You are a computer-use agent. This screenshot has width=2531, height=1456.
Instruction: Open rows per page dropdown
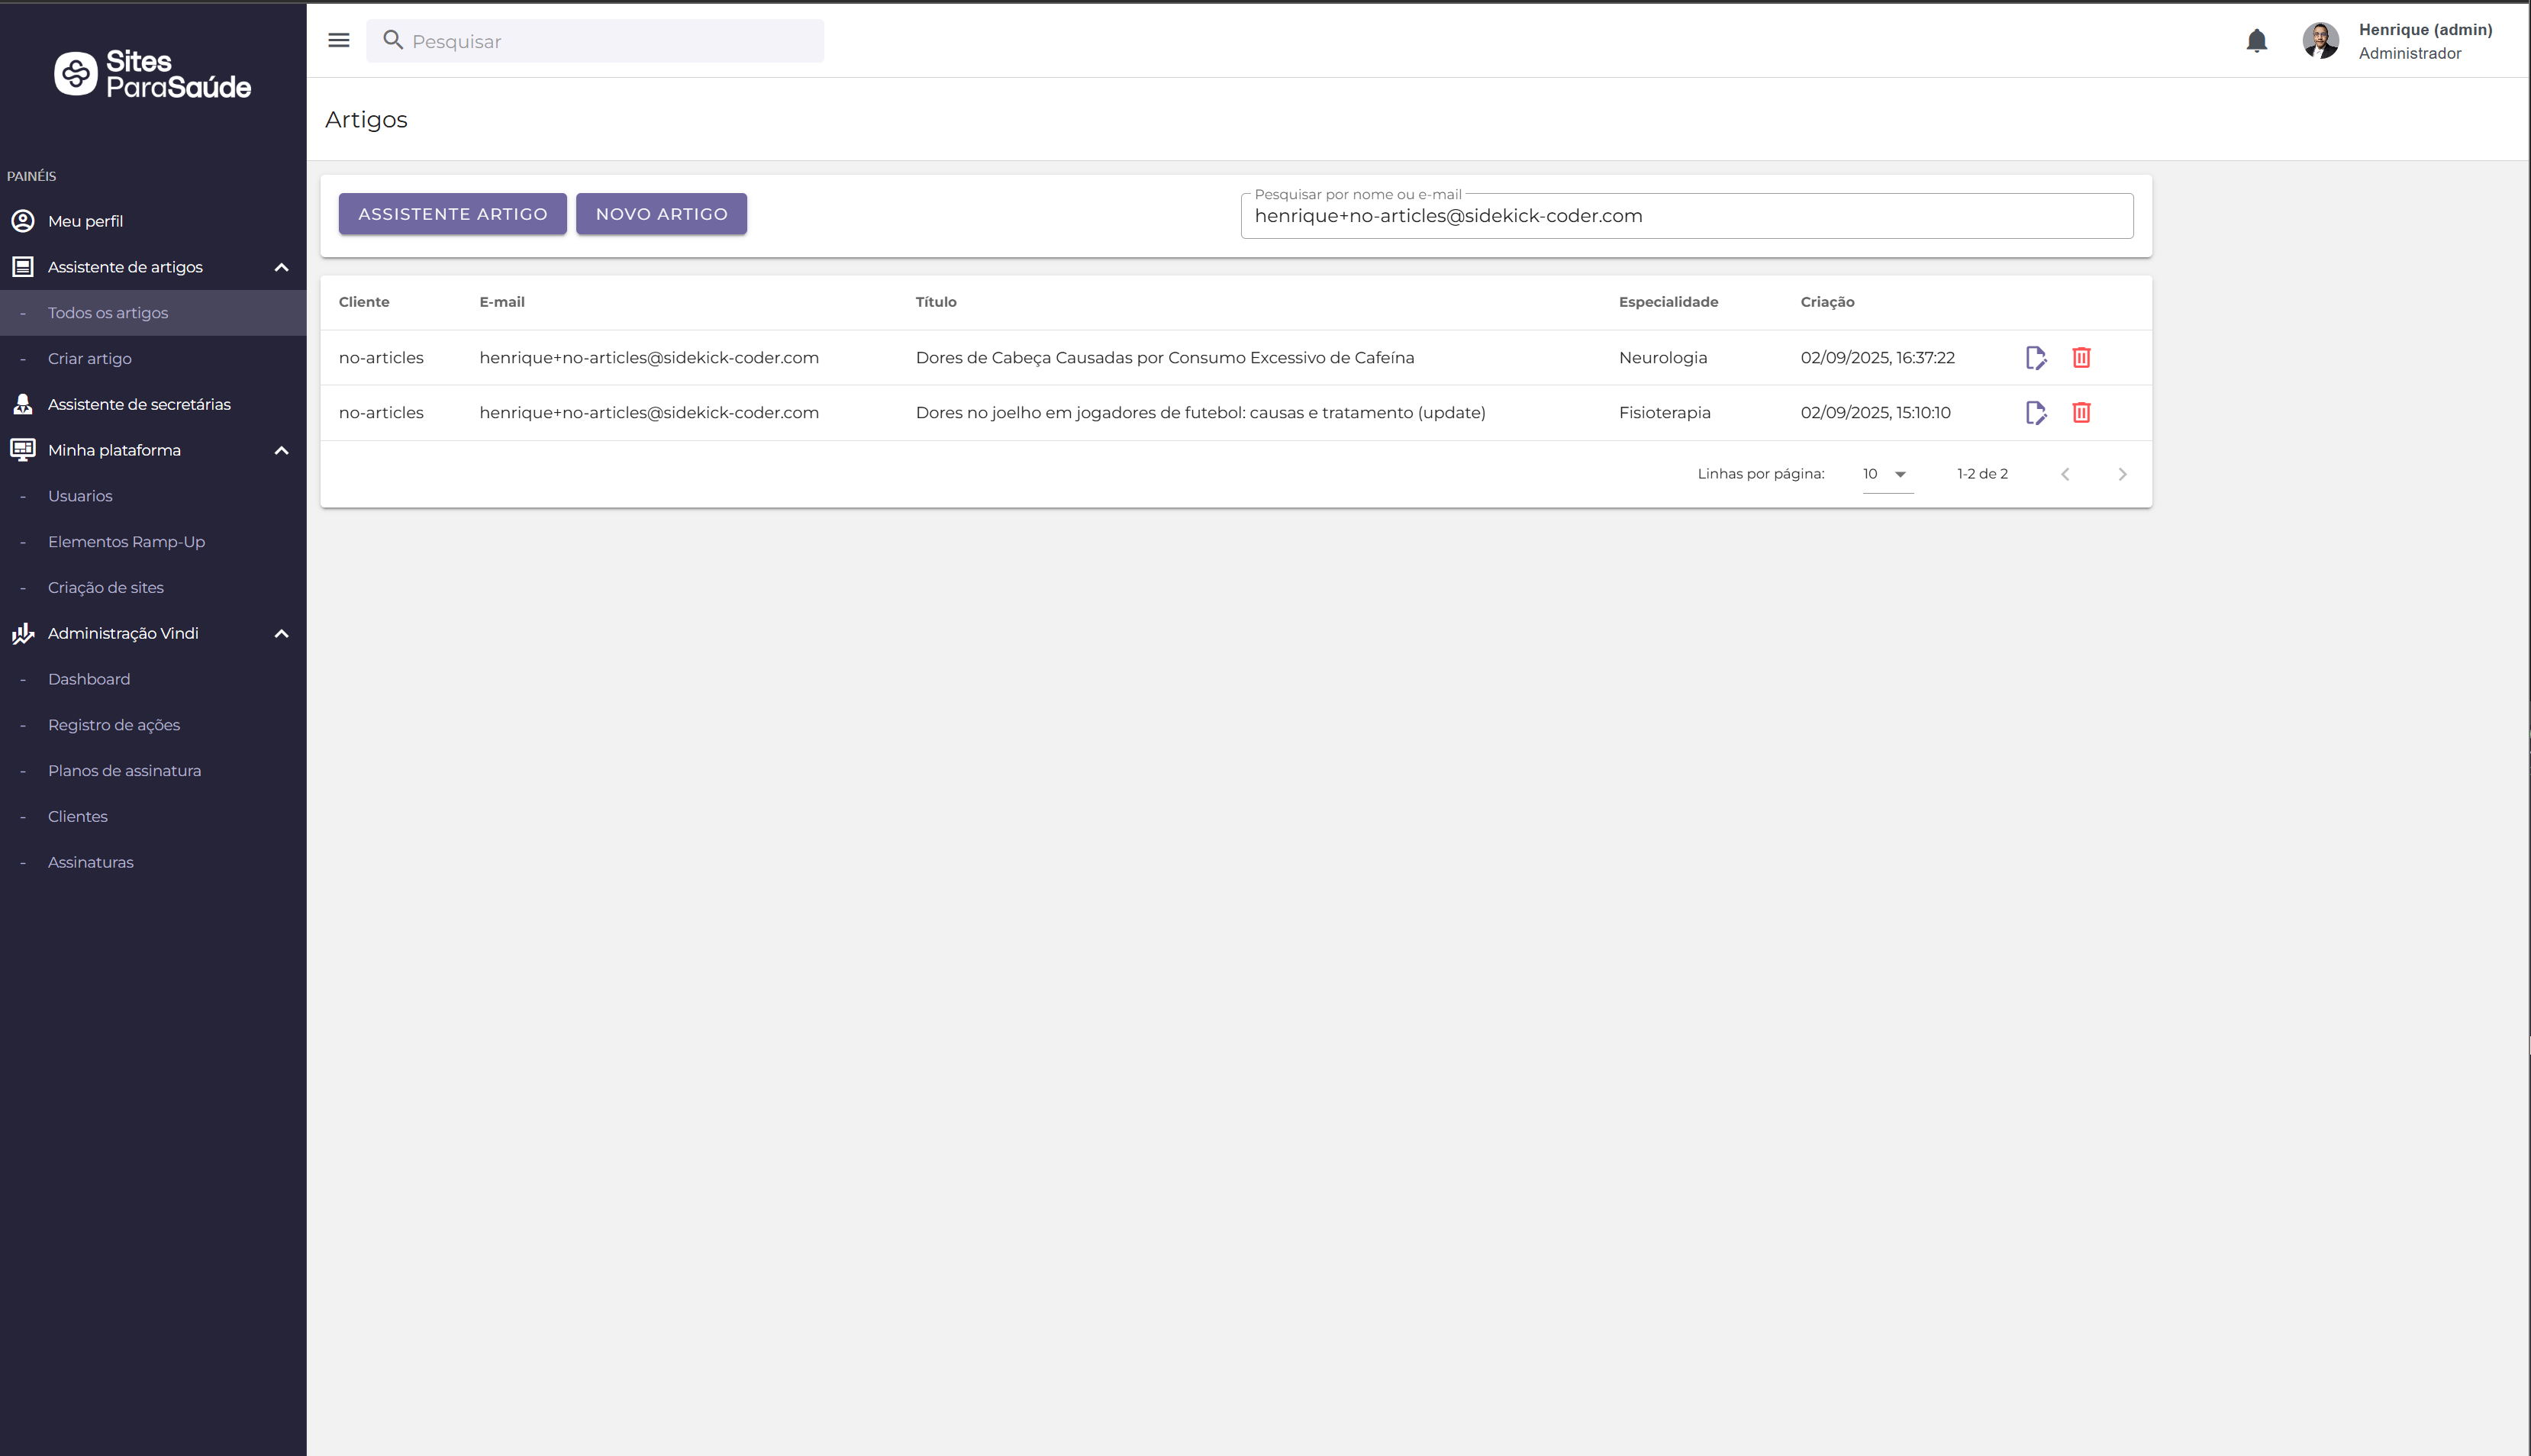1887,474
